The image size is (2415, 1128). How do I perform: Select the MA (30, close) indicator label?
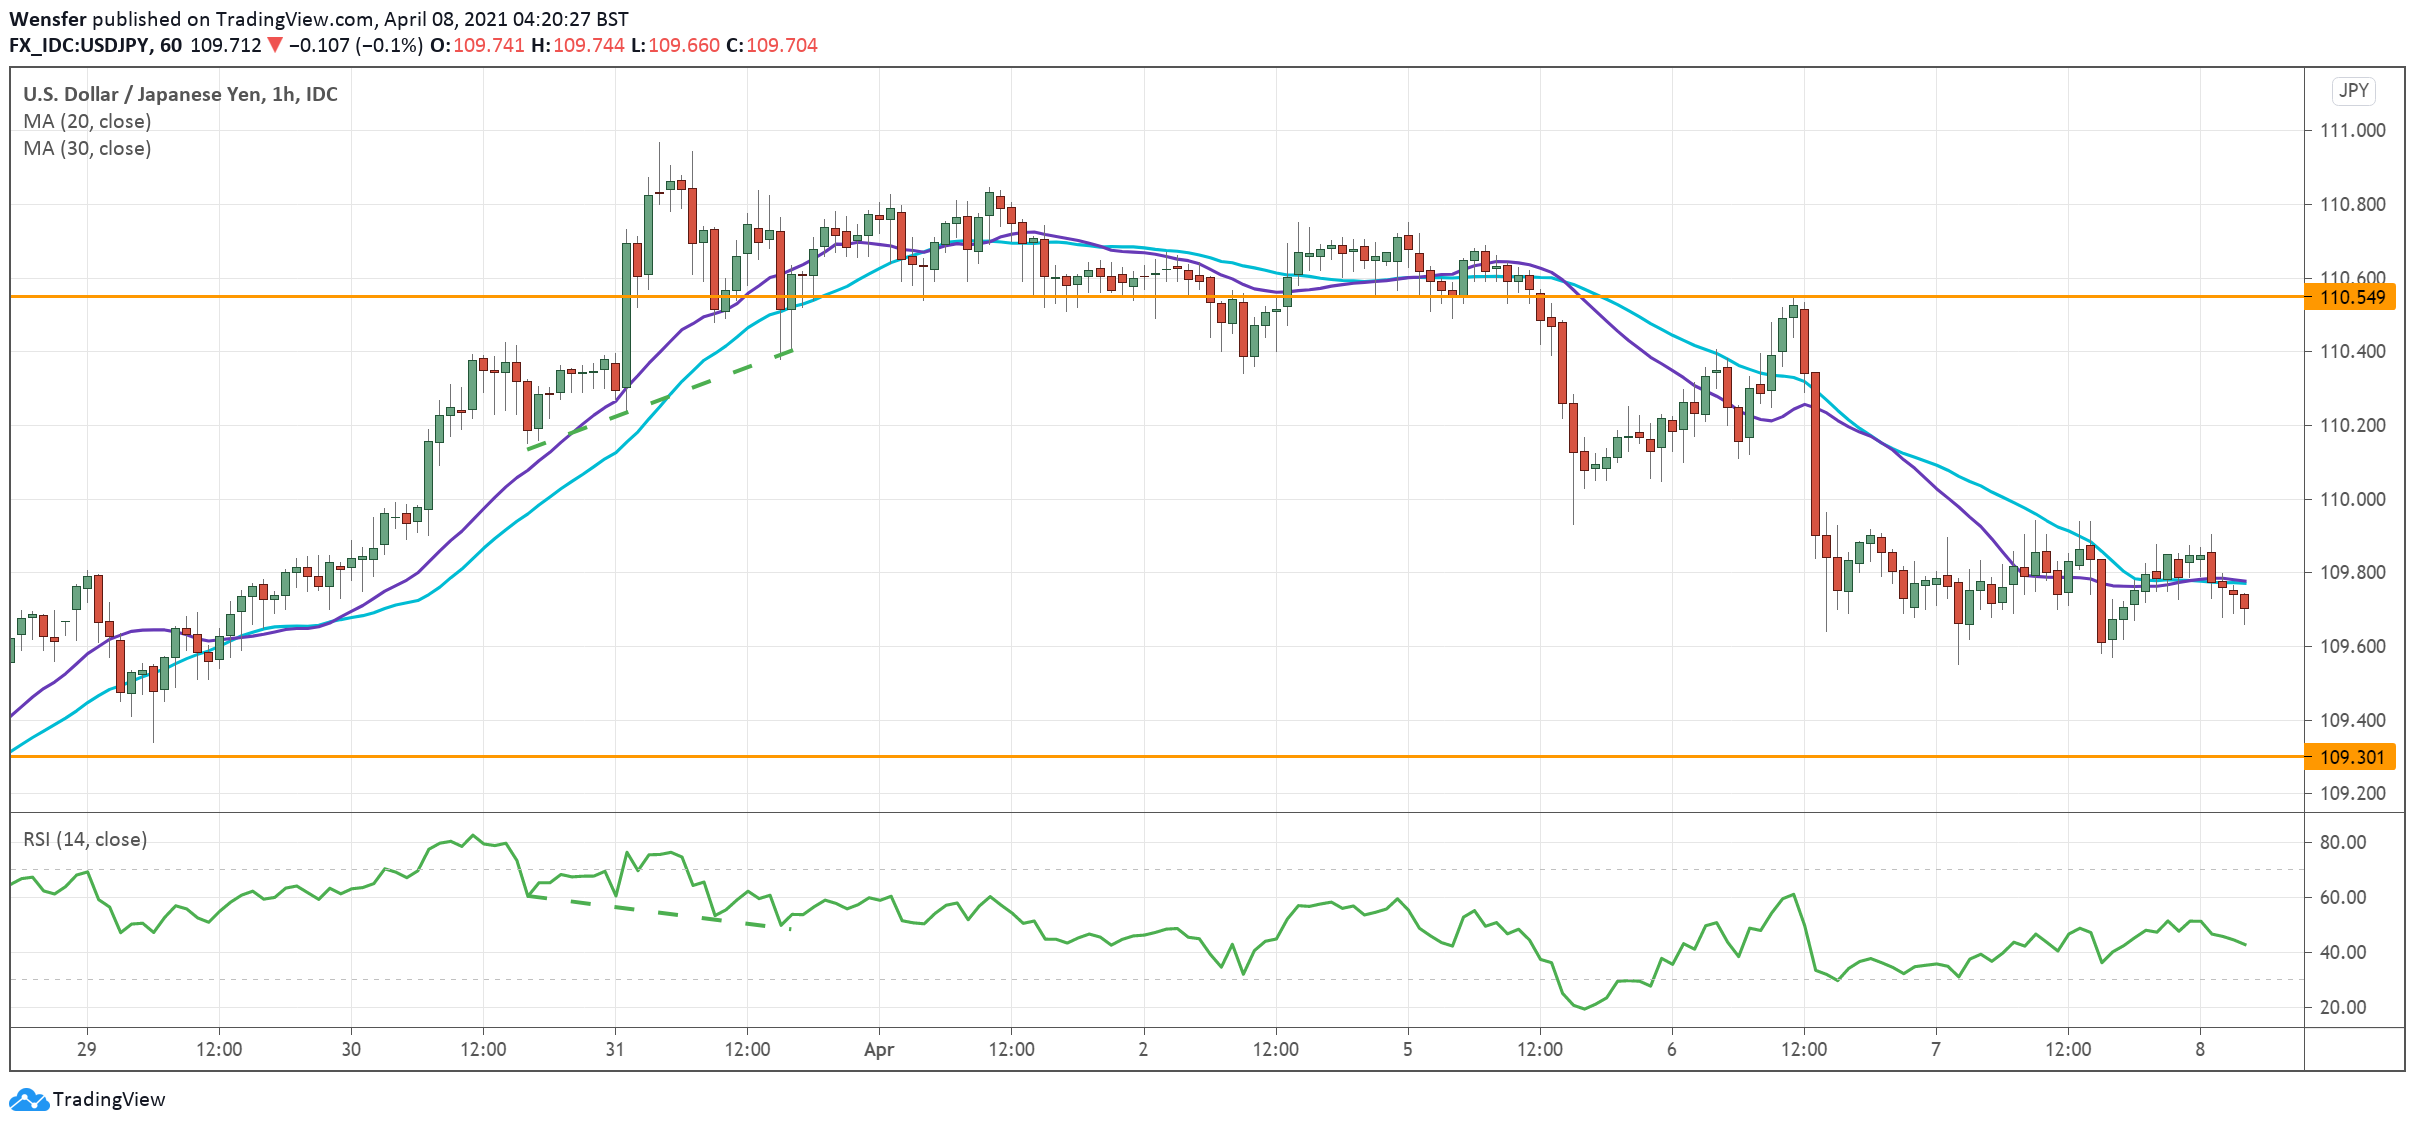tap(86, 148)
